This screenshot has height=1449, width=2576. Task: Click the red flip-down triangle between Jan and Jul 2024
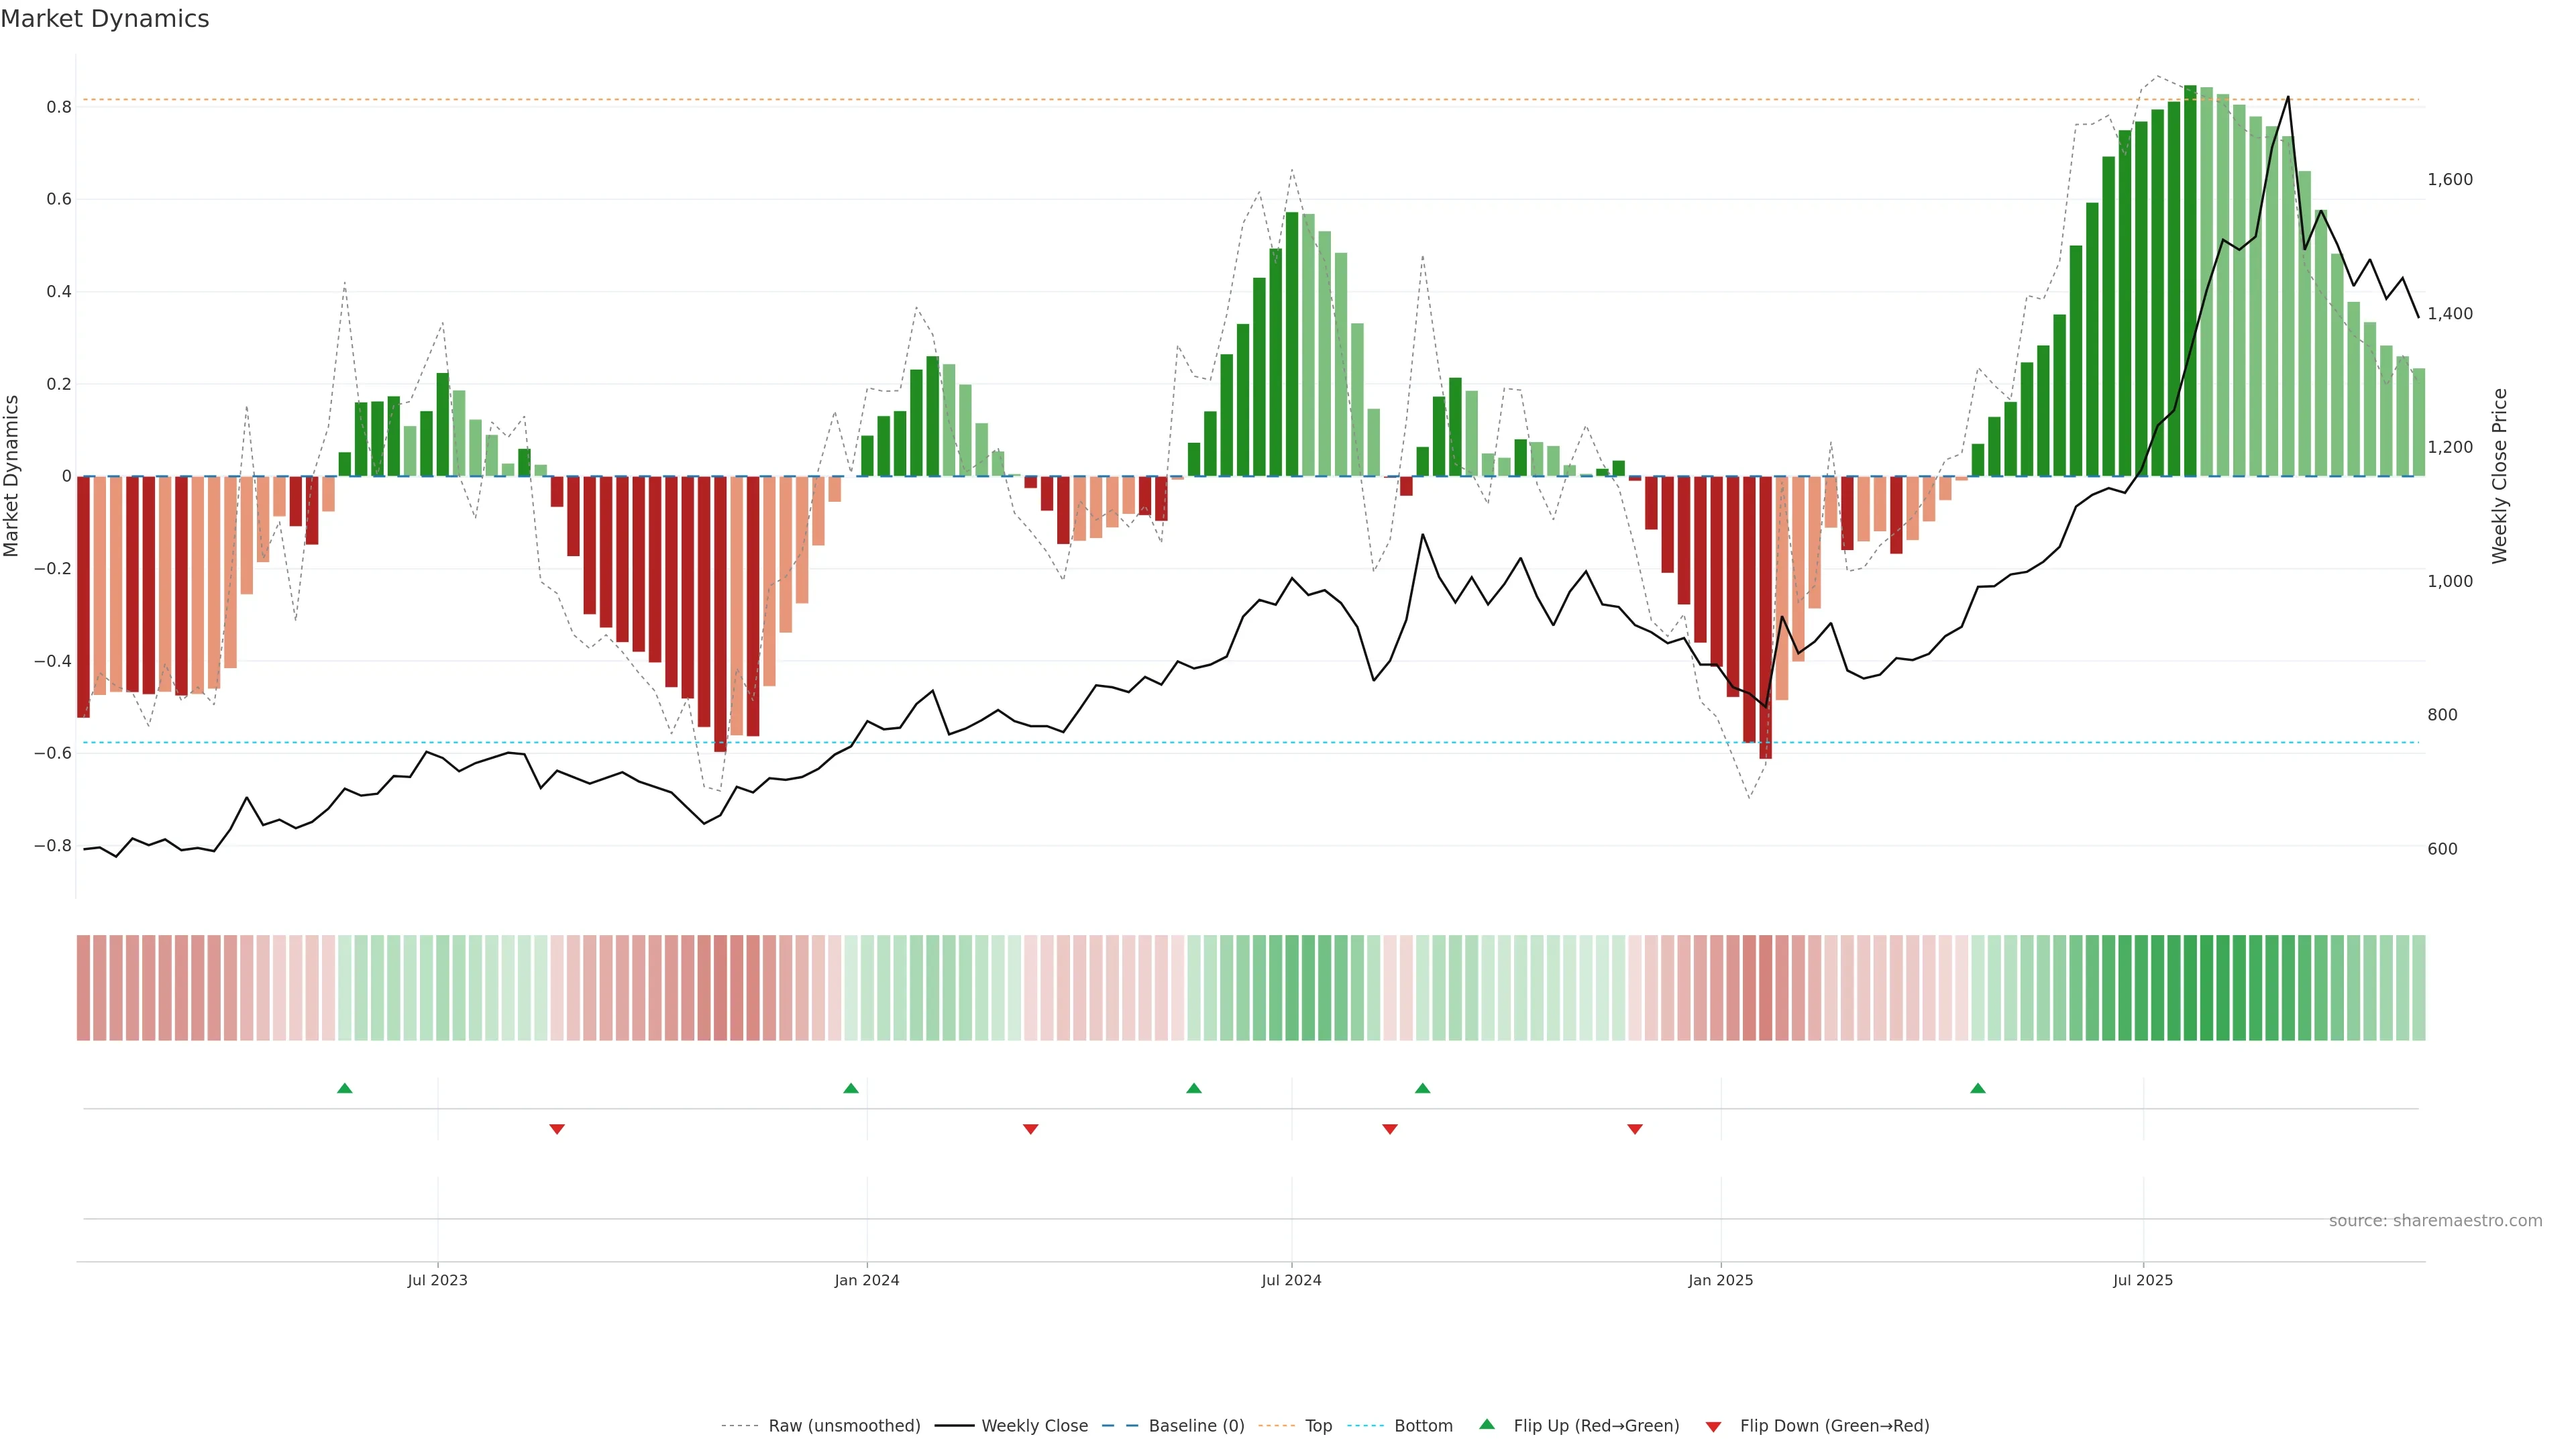point(1031,1129)
